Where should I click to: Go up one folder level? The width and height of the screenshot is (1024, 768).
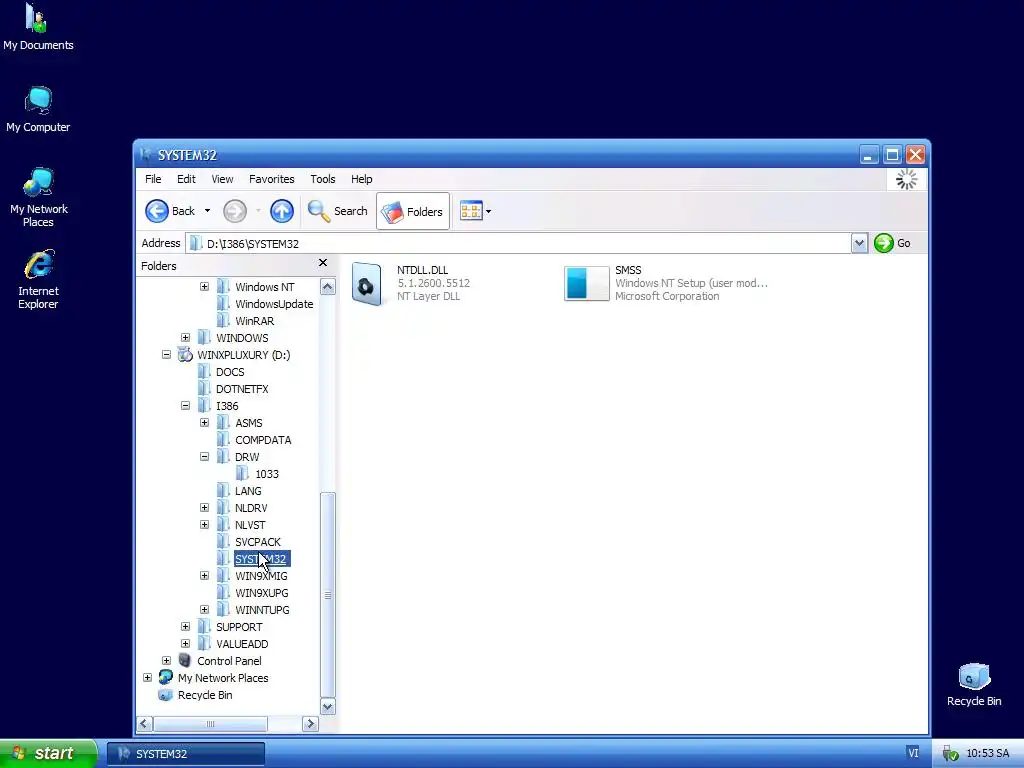tap(281, 211)
